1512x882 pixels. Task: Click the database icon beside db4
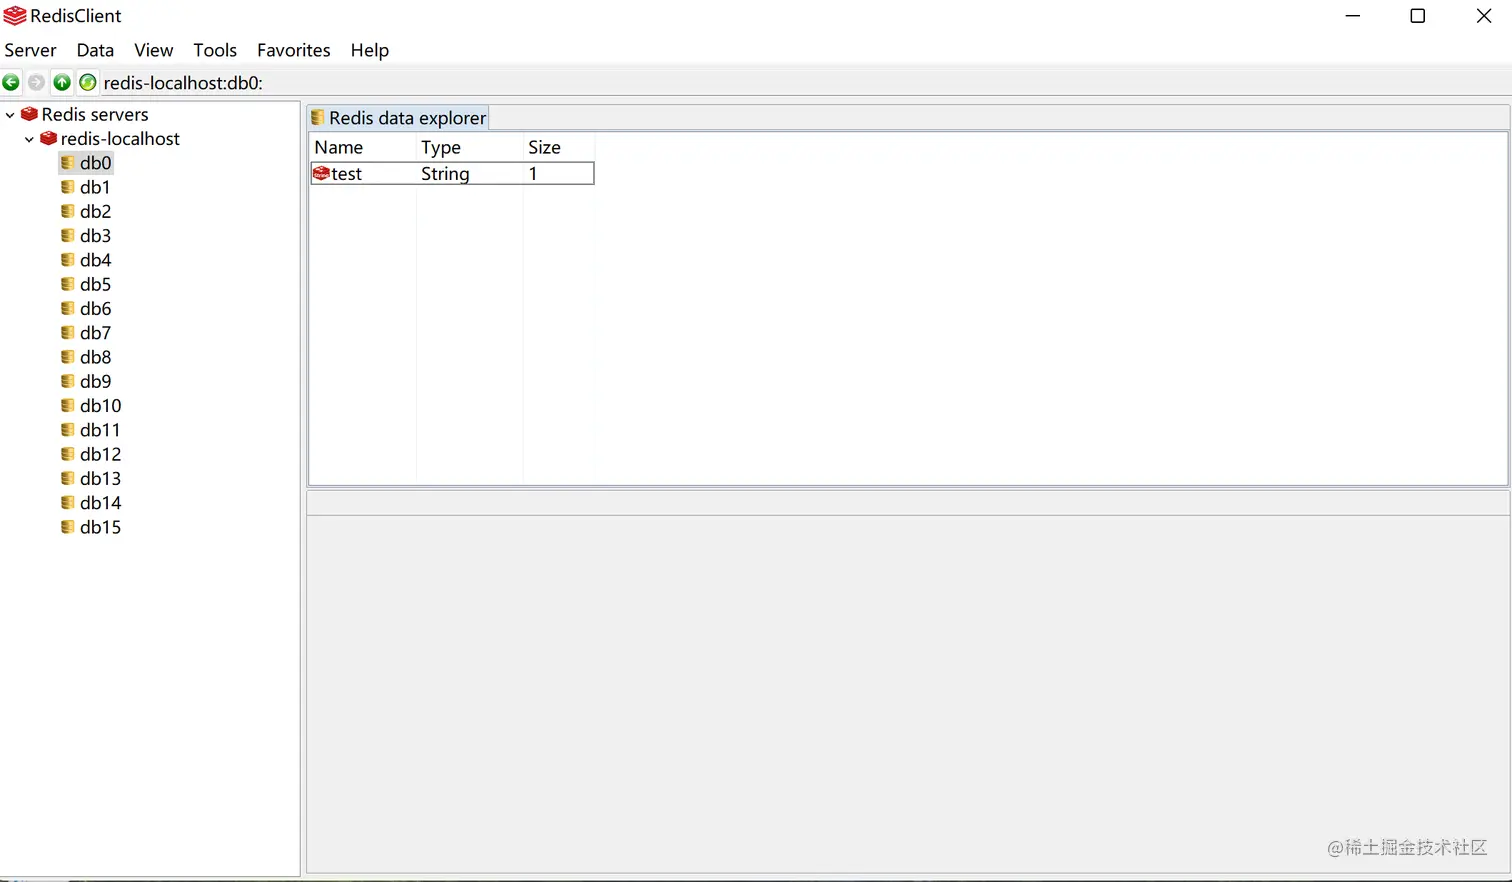point(68,259)
